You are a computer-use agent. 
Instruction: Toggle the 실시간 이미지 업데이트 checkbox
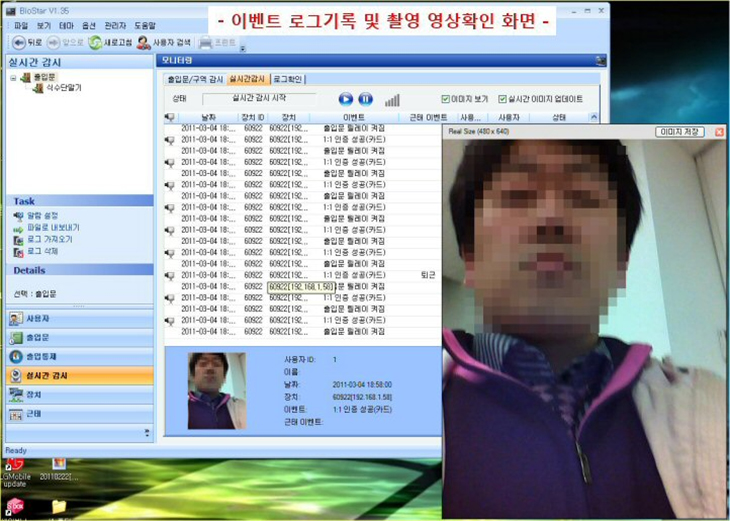click(502, 99)
